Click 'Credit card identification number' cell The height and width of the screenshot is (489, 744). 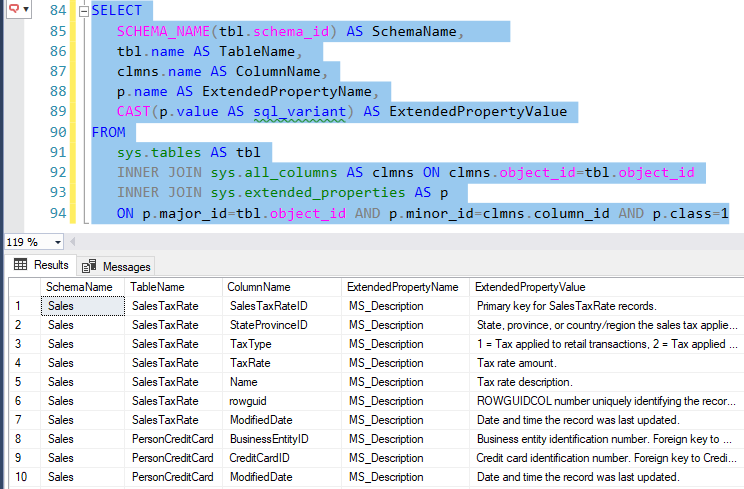tap(606, 458)
